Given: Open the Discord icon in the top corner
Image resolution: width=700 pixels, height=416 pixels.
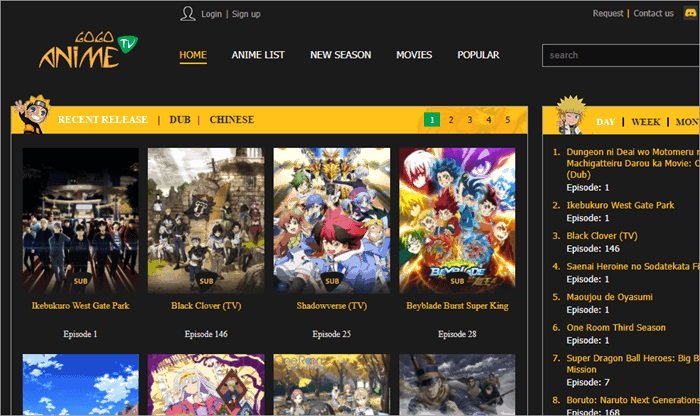Looking at the screenshot, I should coord(691,13).
